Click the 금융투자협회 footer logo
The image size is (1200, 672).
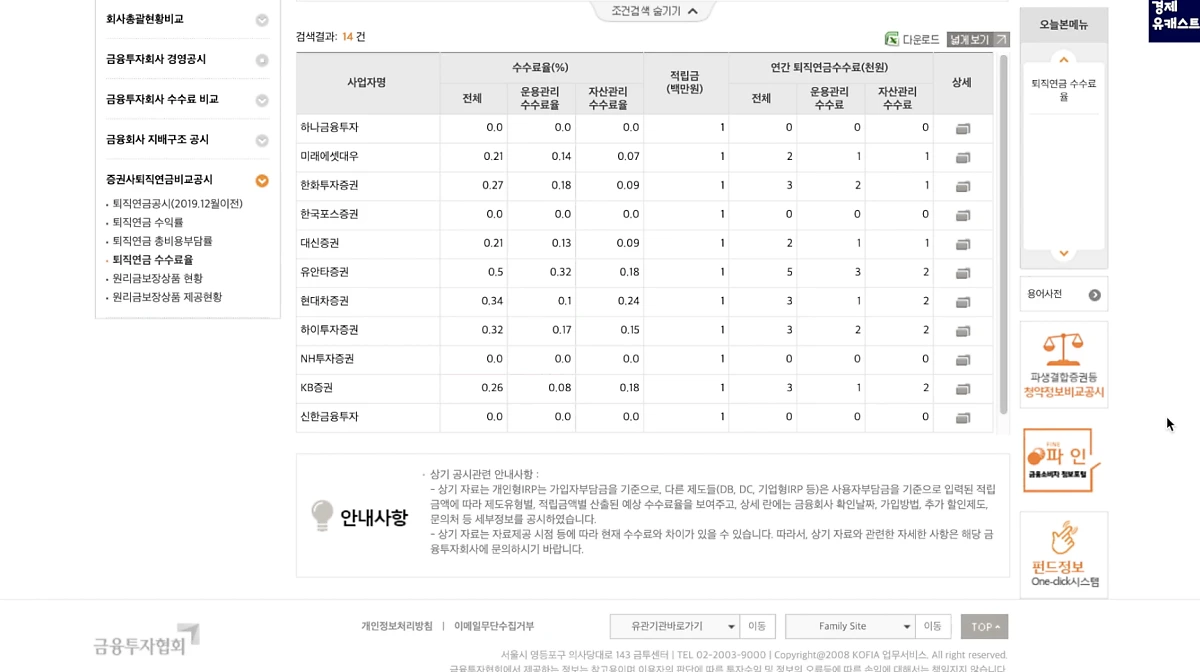click(147, 640)
